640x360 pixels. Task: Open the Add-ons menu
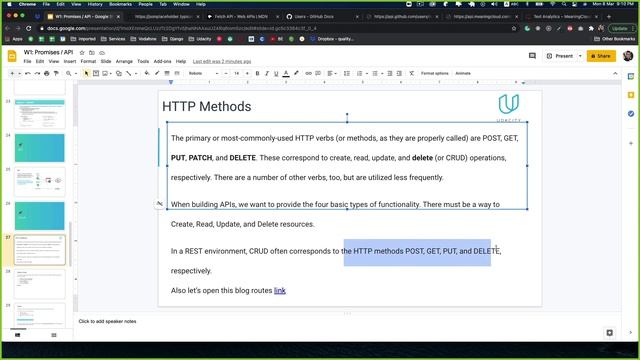tap(162, 62)
